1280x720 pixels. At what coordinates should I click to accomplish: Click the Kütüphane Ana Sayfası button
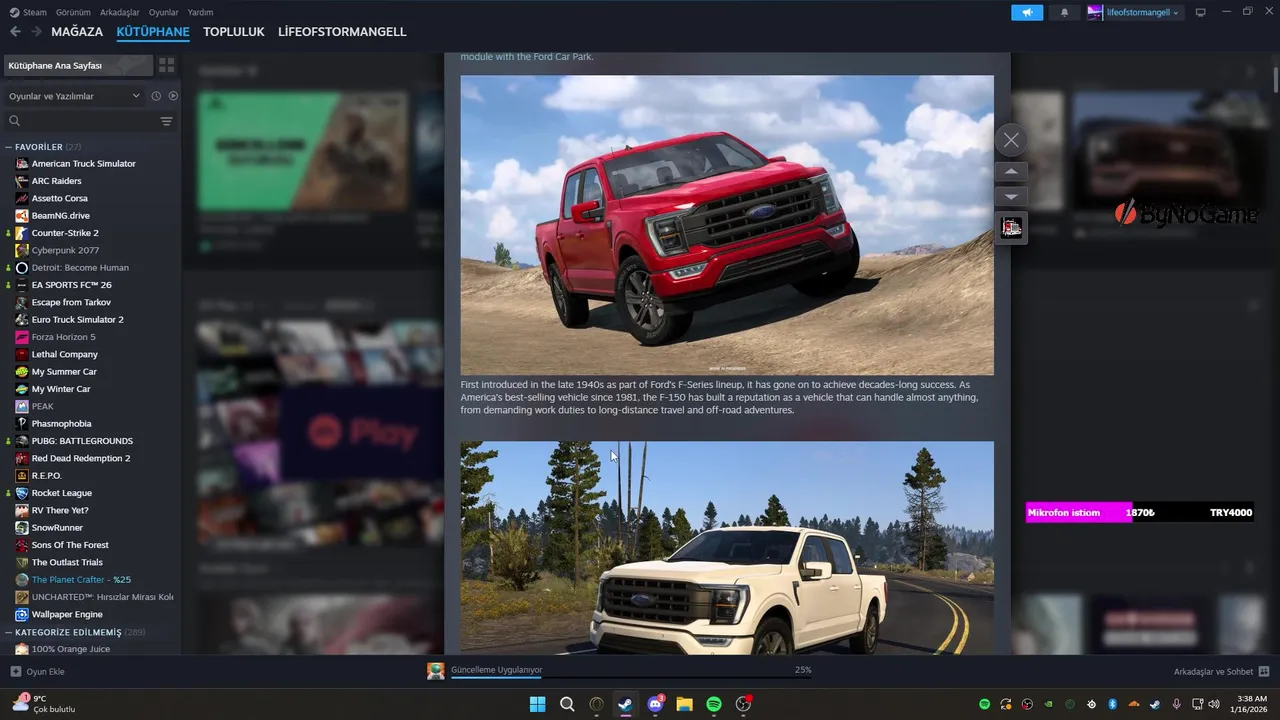coord(78,65)
